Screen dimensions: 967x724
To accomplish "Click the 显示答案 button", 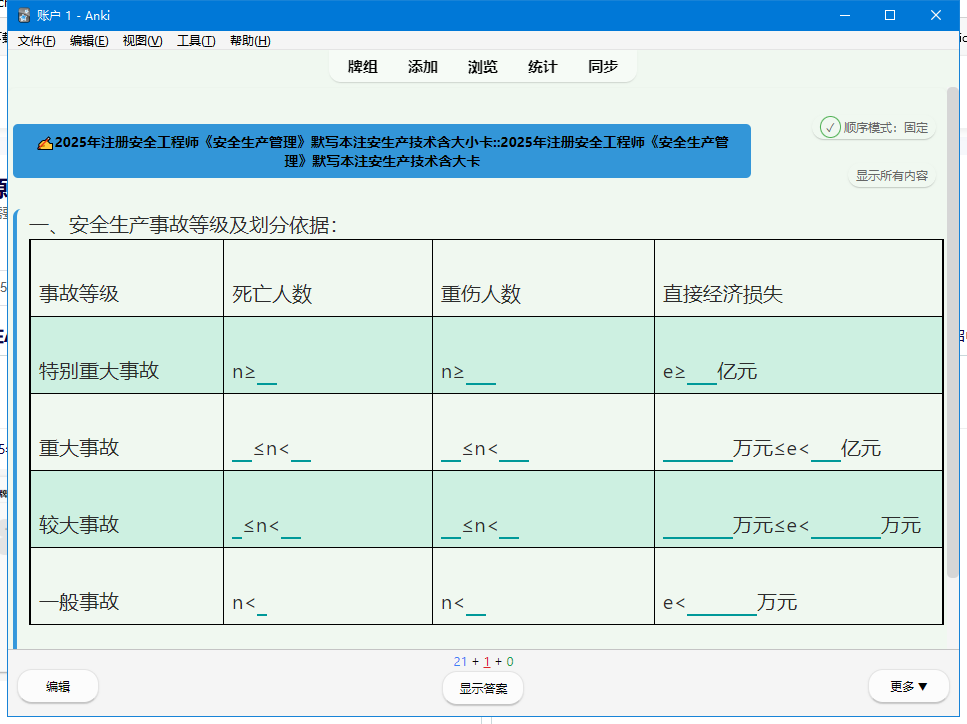I will pyautogui.click(x=483, y=688).
